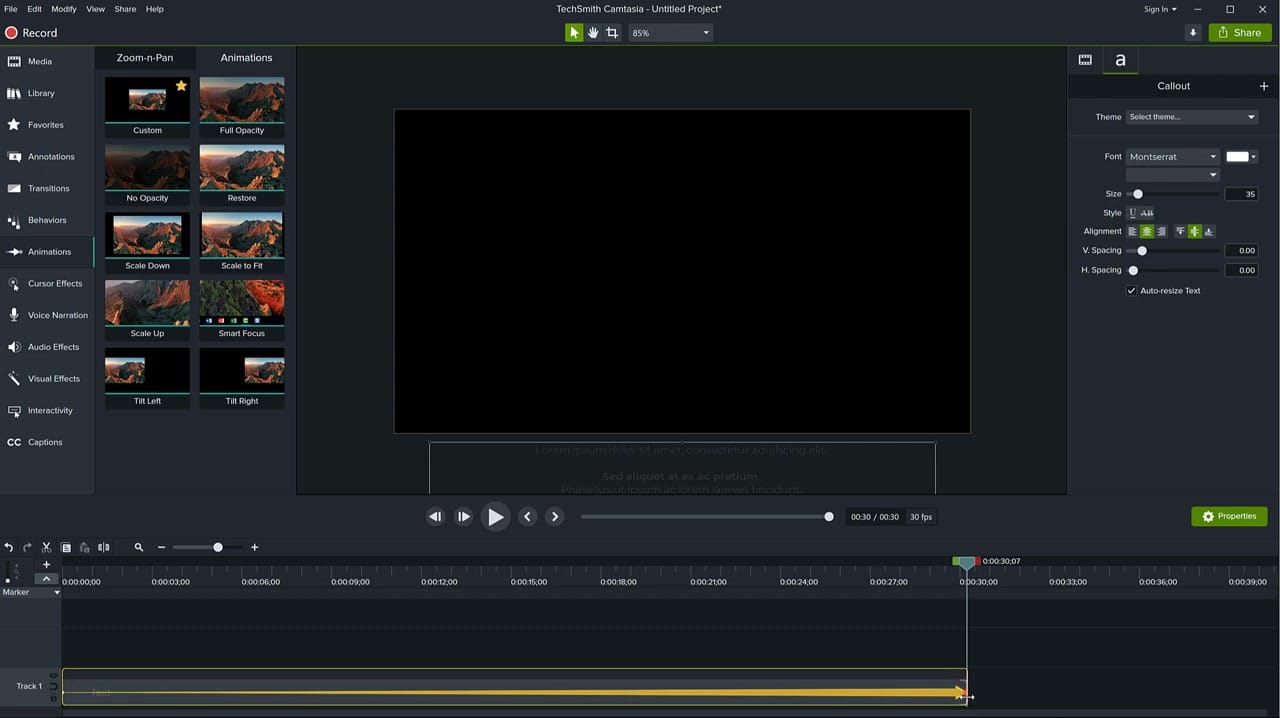
Task: Select the Crop tool above the canvas
Action: point(612,32)
